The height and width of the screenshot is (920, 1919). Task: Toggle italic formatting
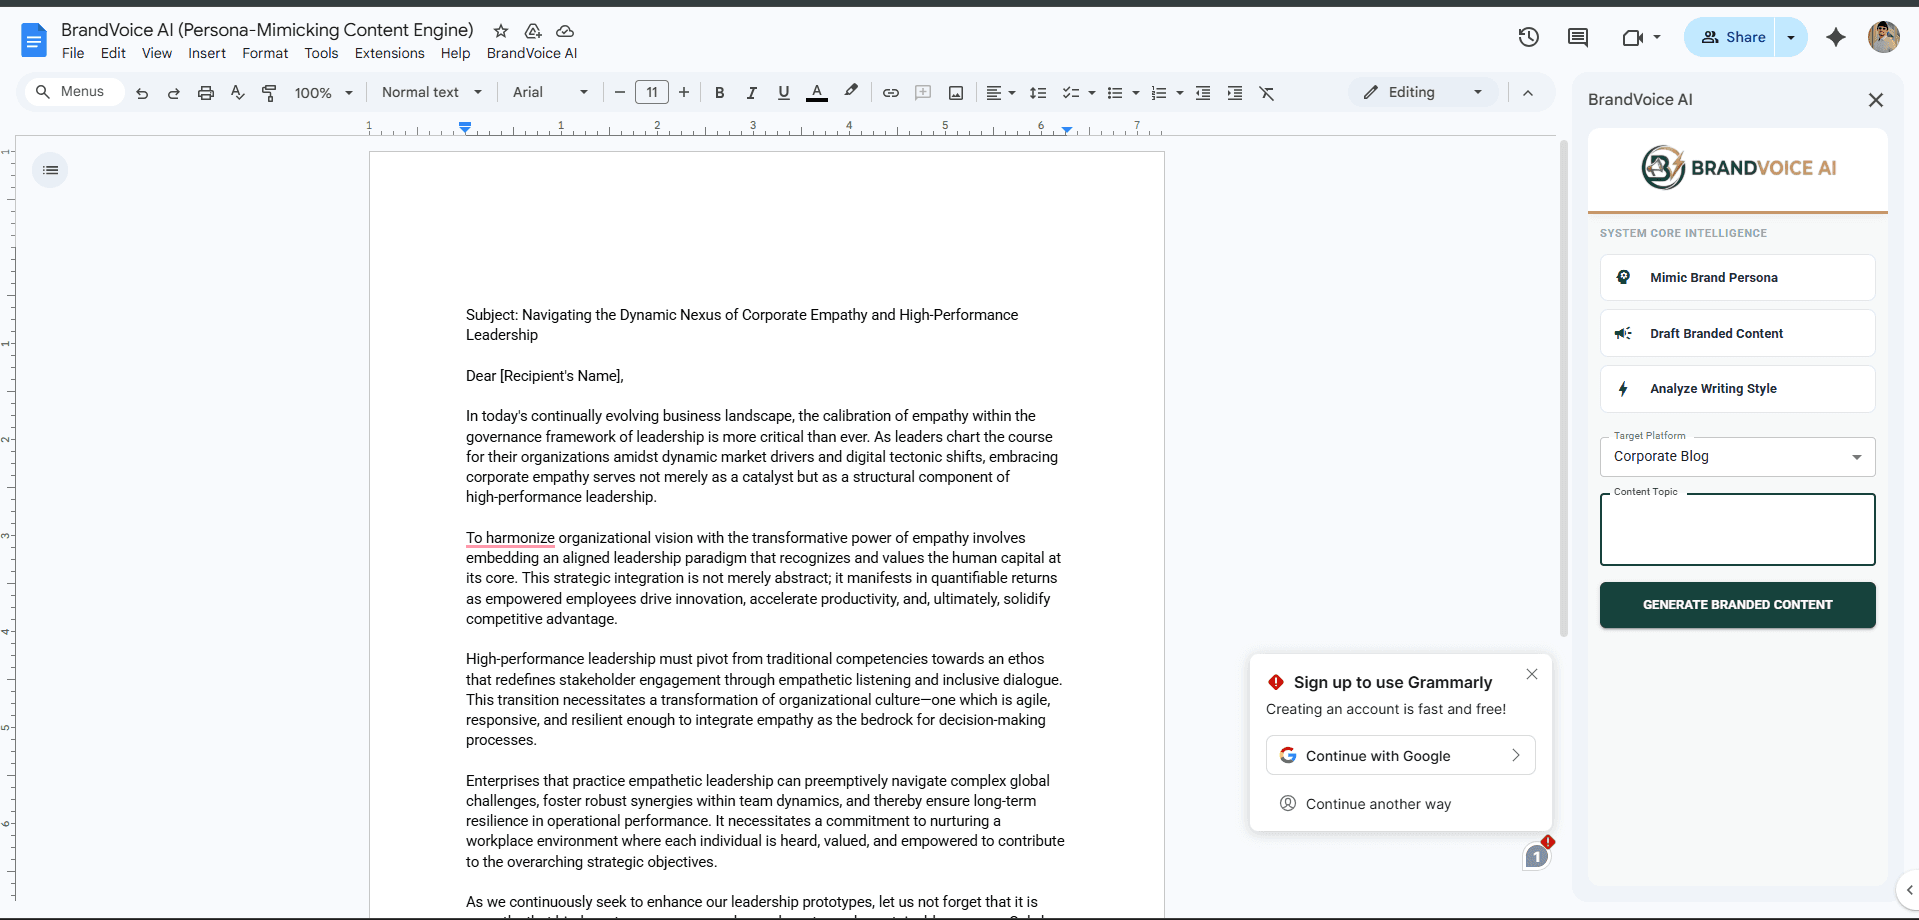tap(751, 93)
